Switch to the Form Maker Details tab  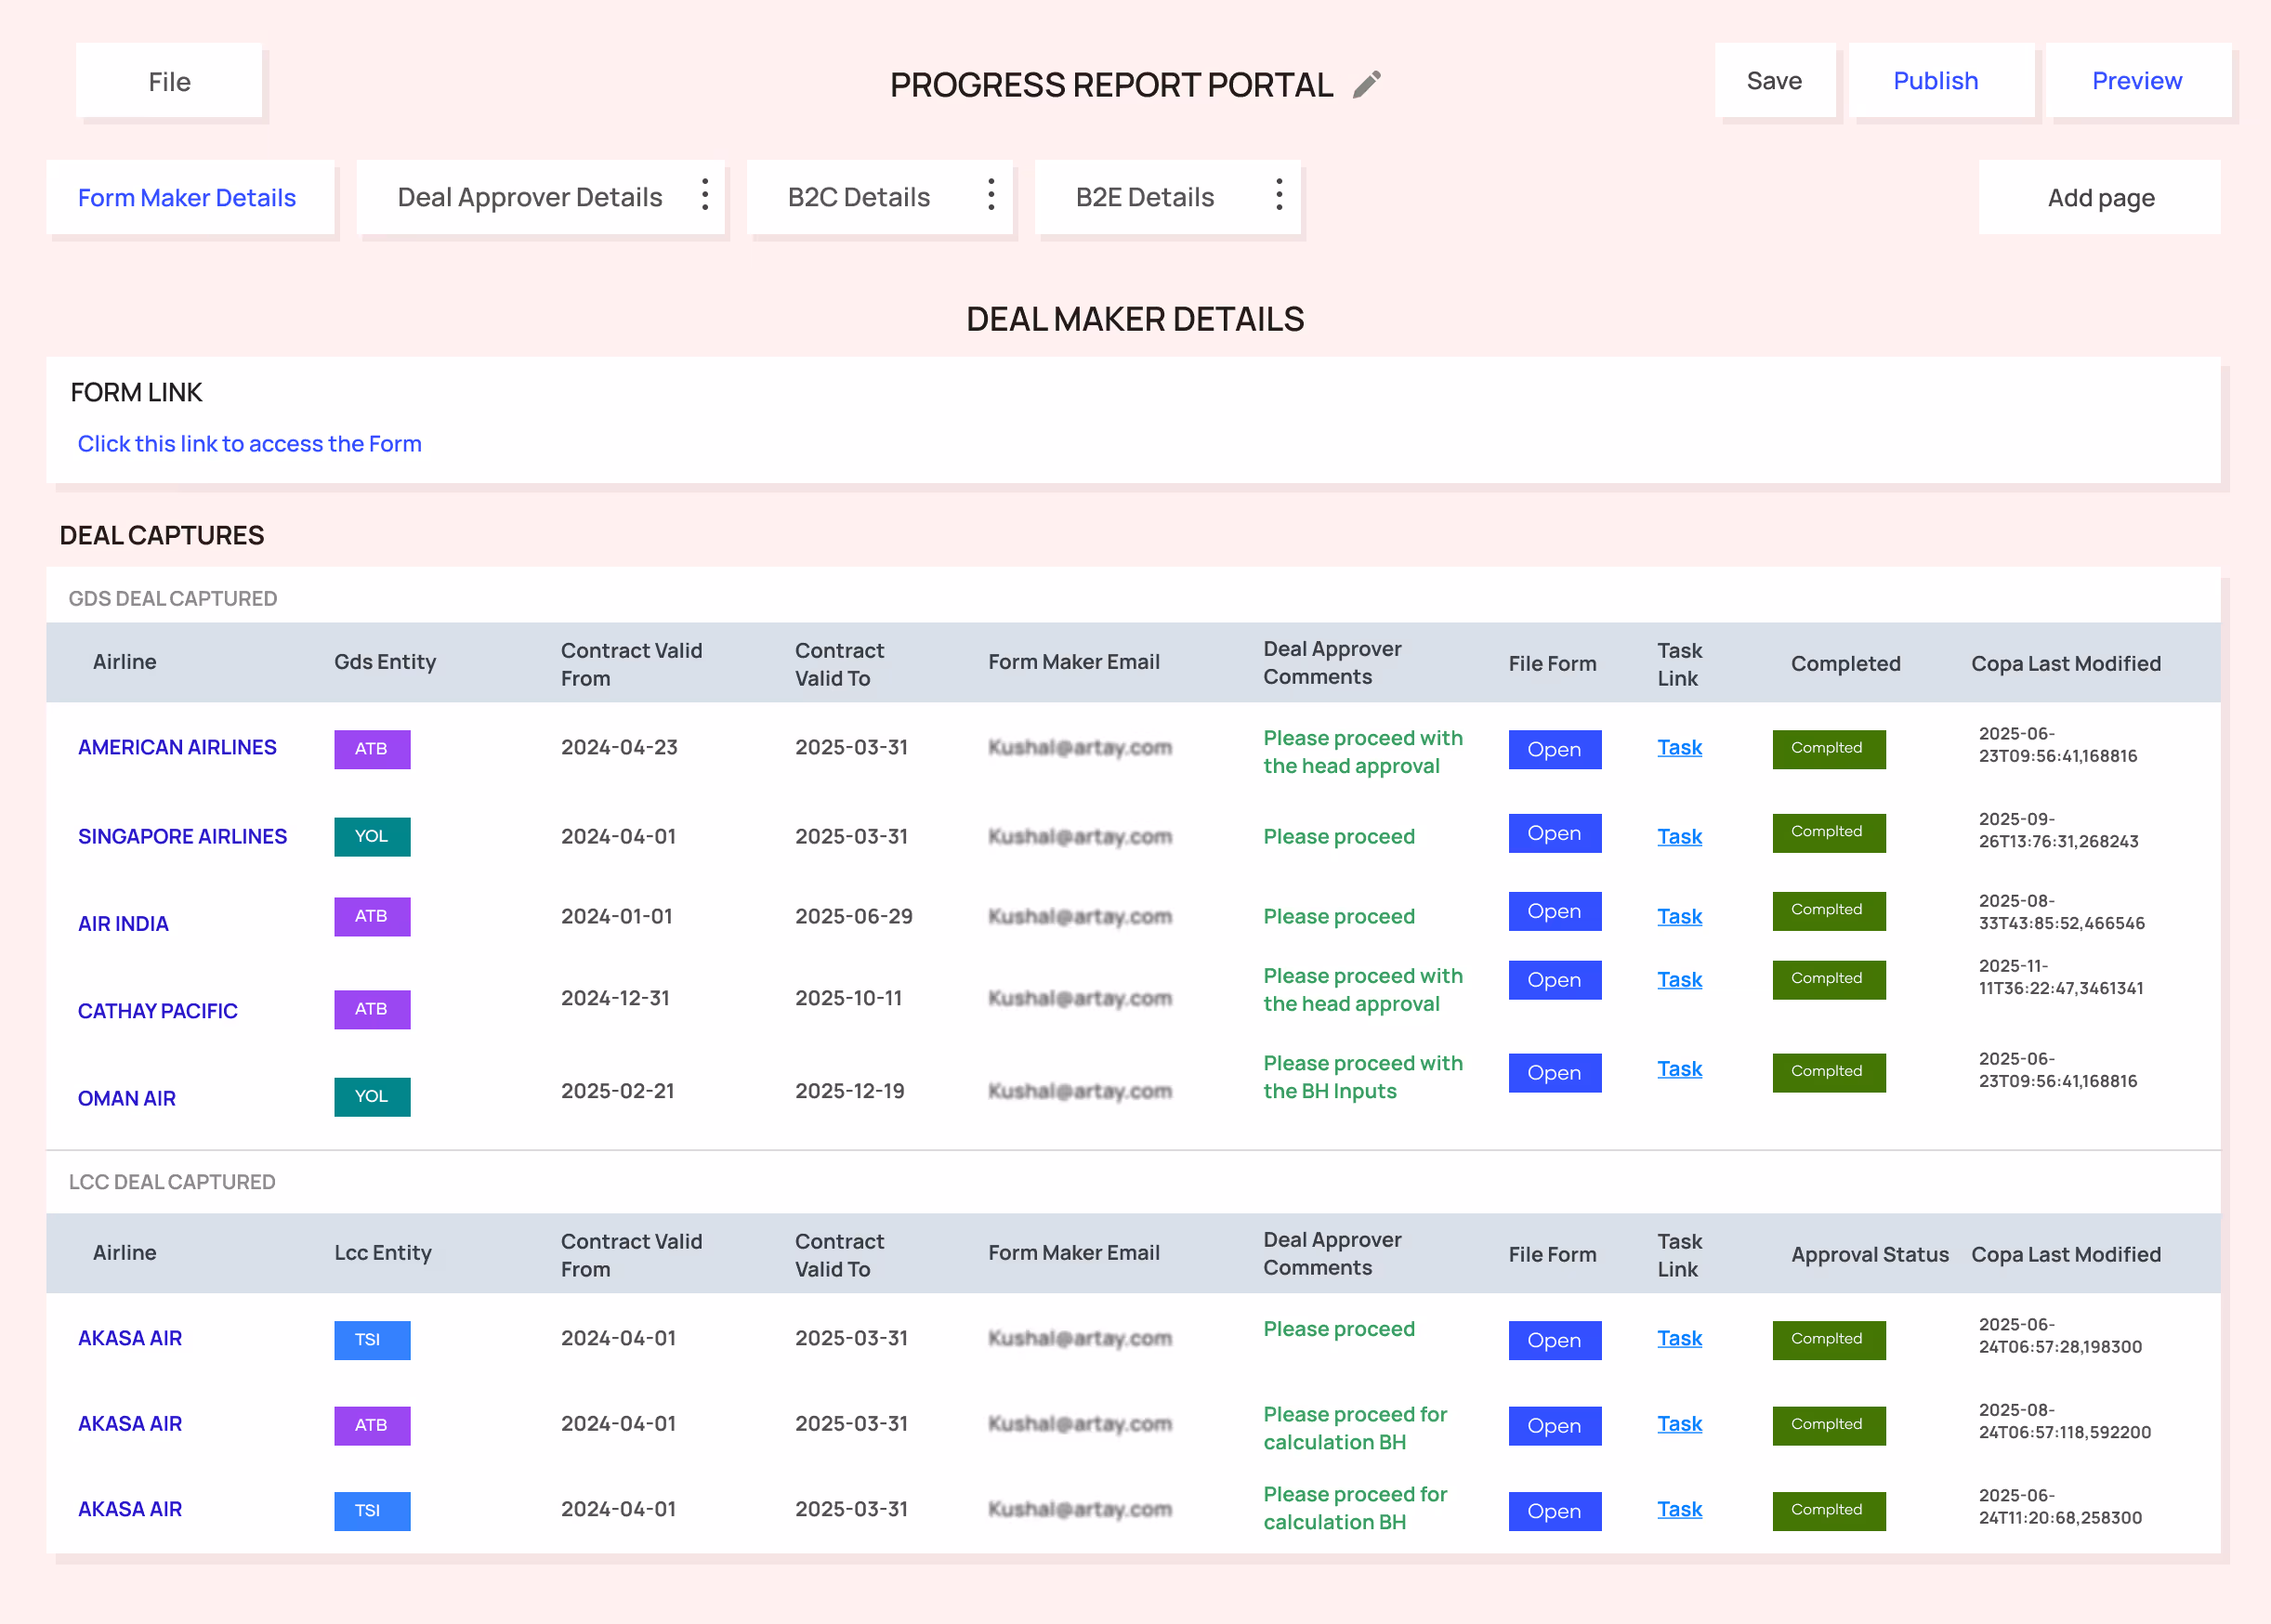click(x=187, y=198)
